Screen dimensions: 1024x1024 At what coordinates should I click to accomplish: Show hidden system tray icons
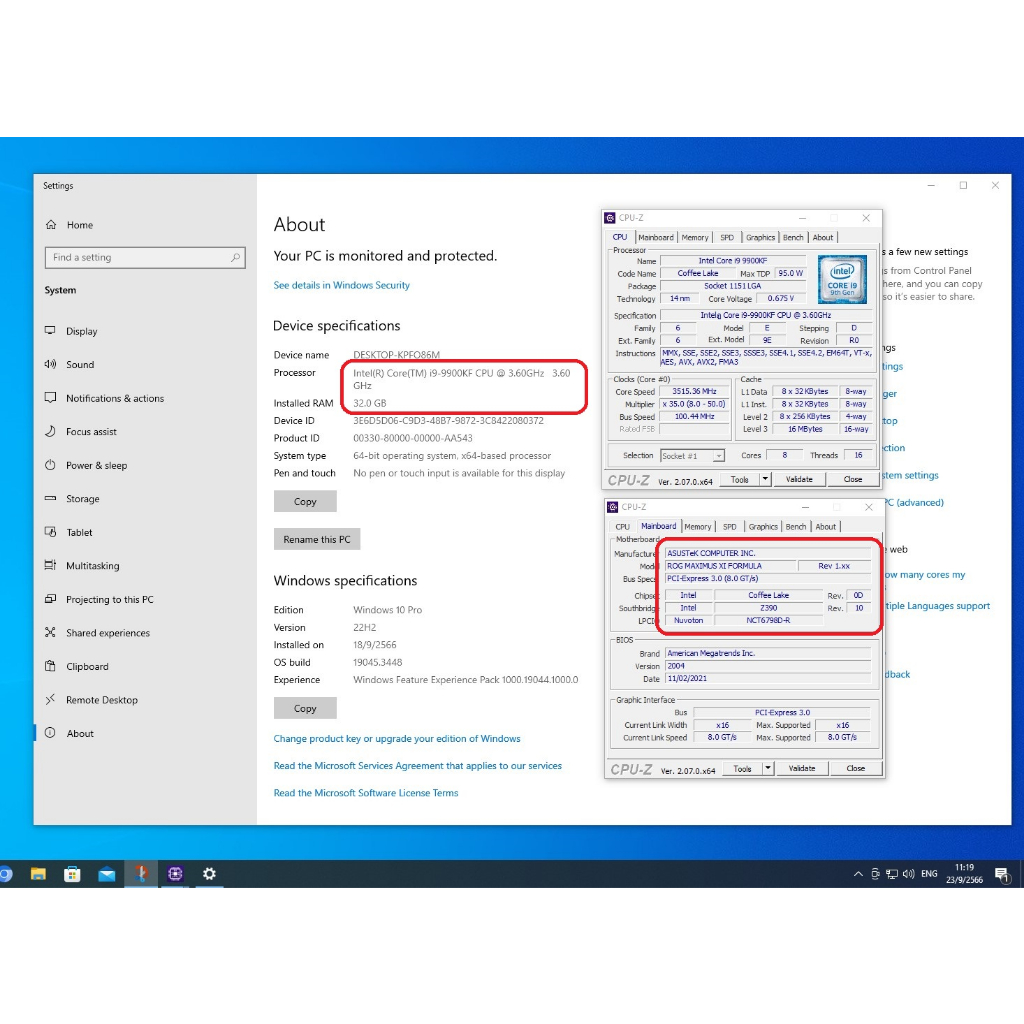(x=857, y=874)
